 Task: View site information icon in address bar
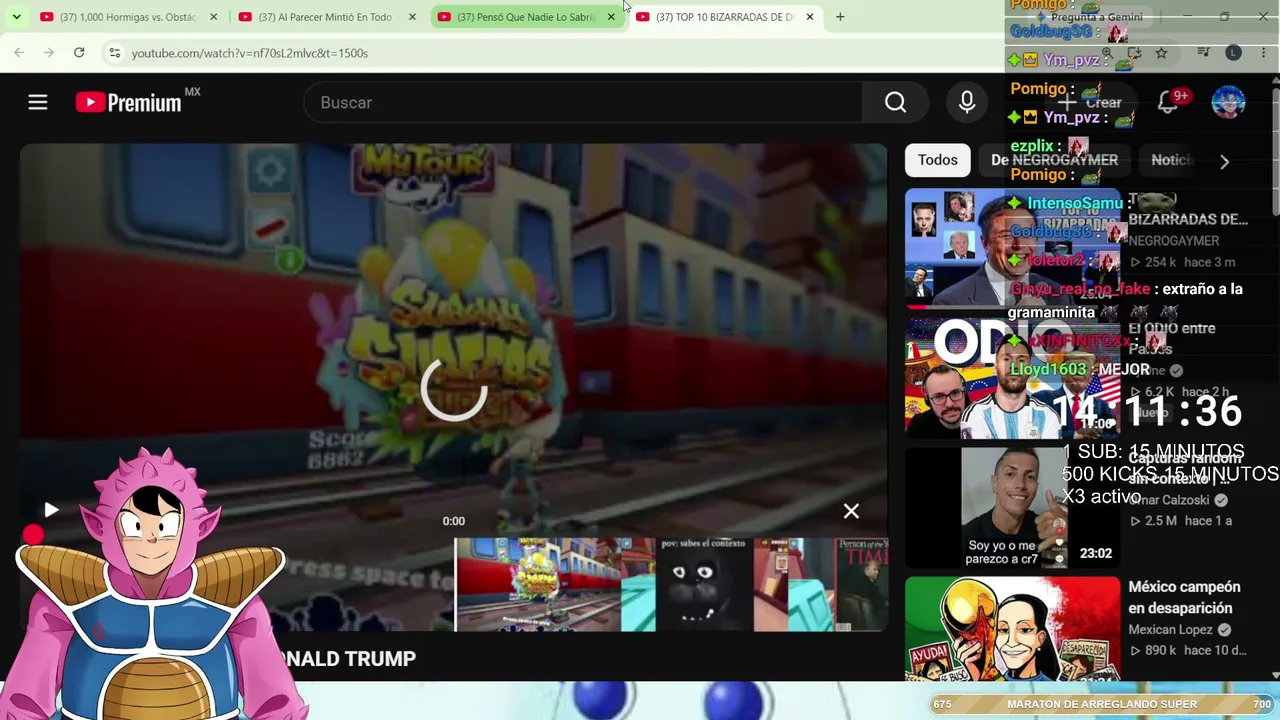point(114,53)
